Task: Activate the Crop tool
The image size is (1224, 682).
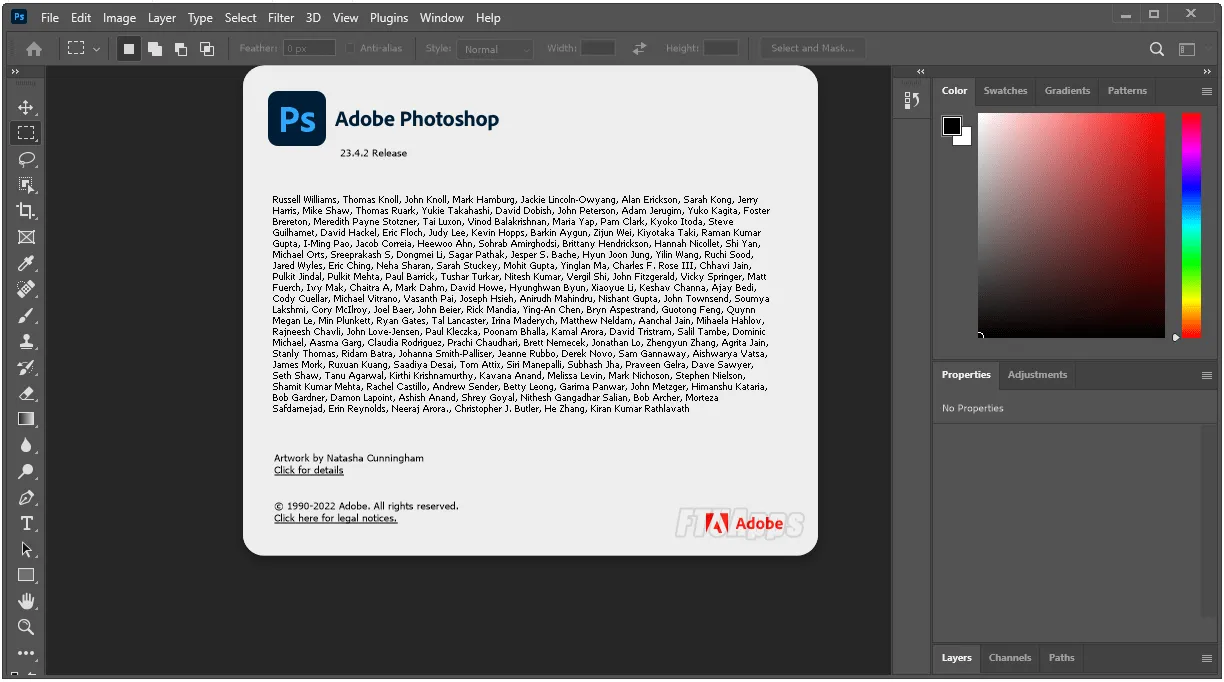Action: 26,211
